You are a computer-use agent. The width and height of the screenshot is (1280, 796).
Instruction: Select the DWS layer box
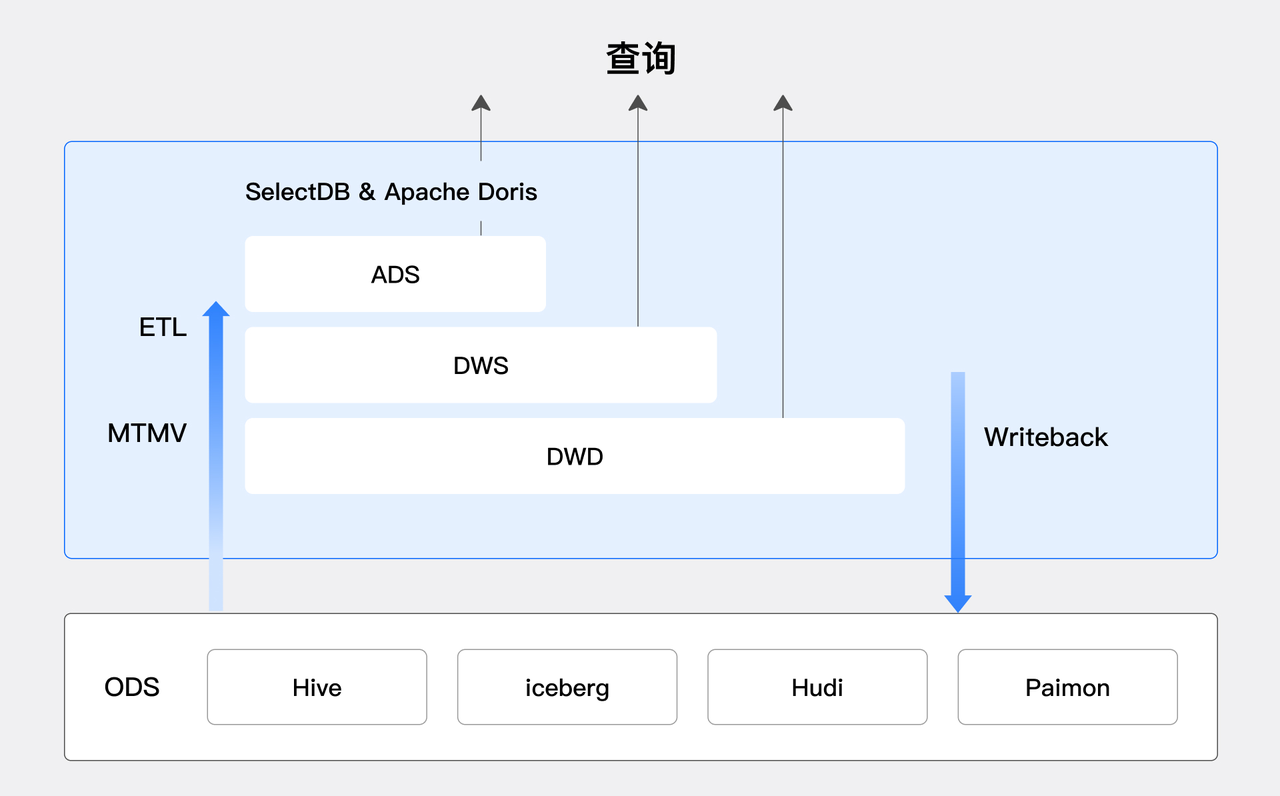click(x=481, y=365)
